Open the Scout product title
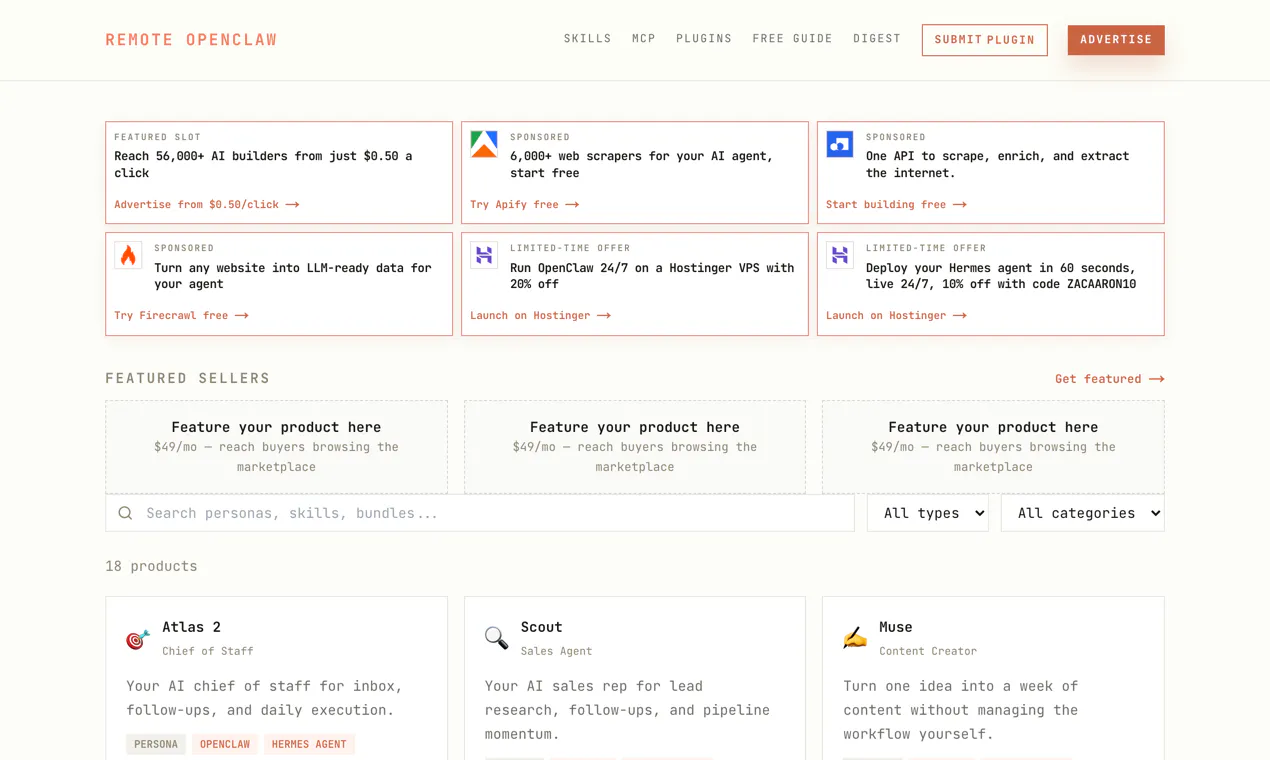Viewport: 1270px width, 760px height. [541, 627]
